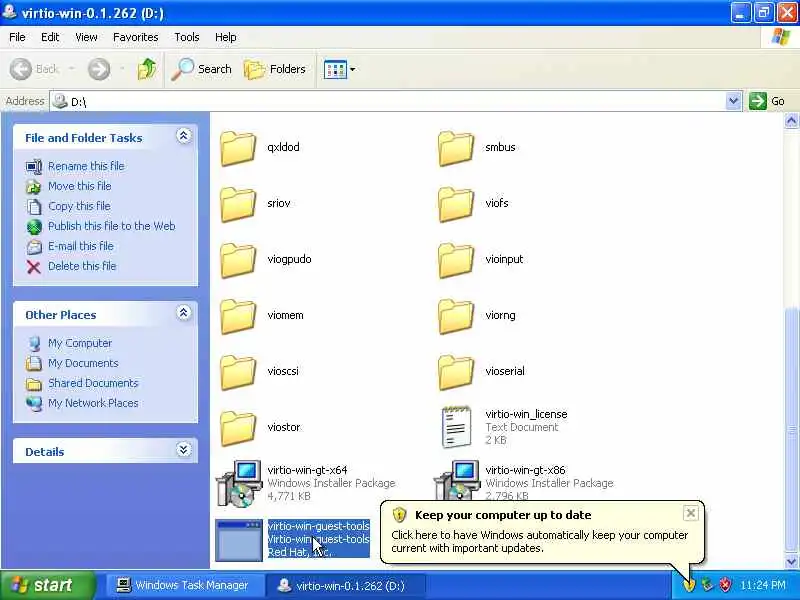
Task: Click Move this file
Action: [80, 186]
